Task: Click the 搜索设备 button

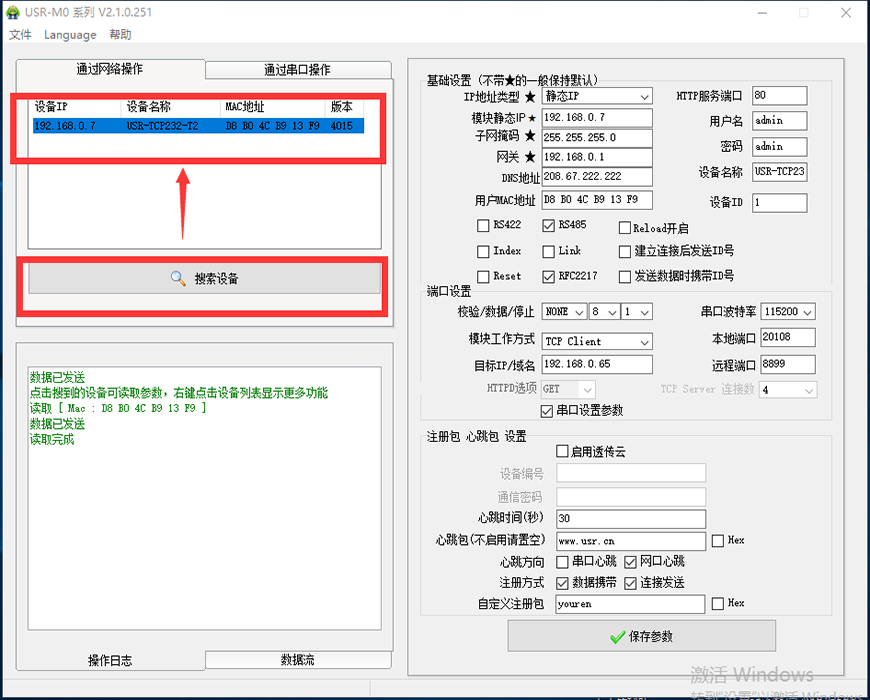Action: (x=205, y=279)
